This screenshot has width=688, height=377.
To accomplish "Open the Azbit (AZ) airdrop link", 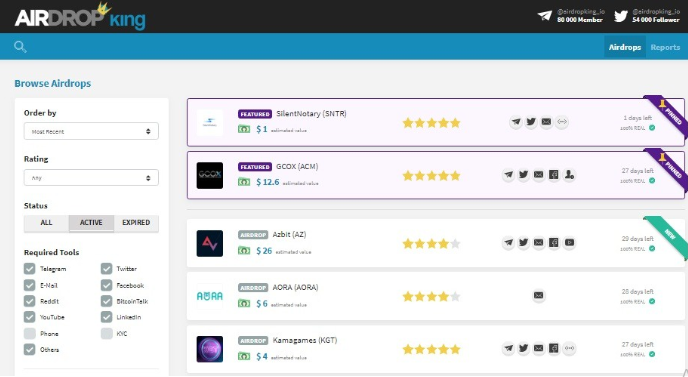I will pos(289,234).
